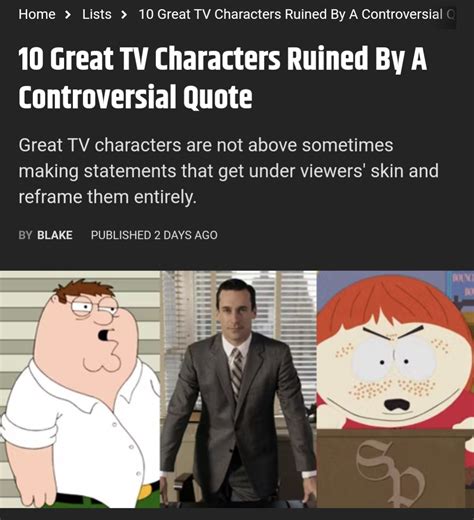Open the man in gray suit image
Screen dimensions: 474x520
tap(239, 389)
